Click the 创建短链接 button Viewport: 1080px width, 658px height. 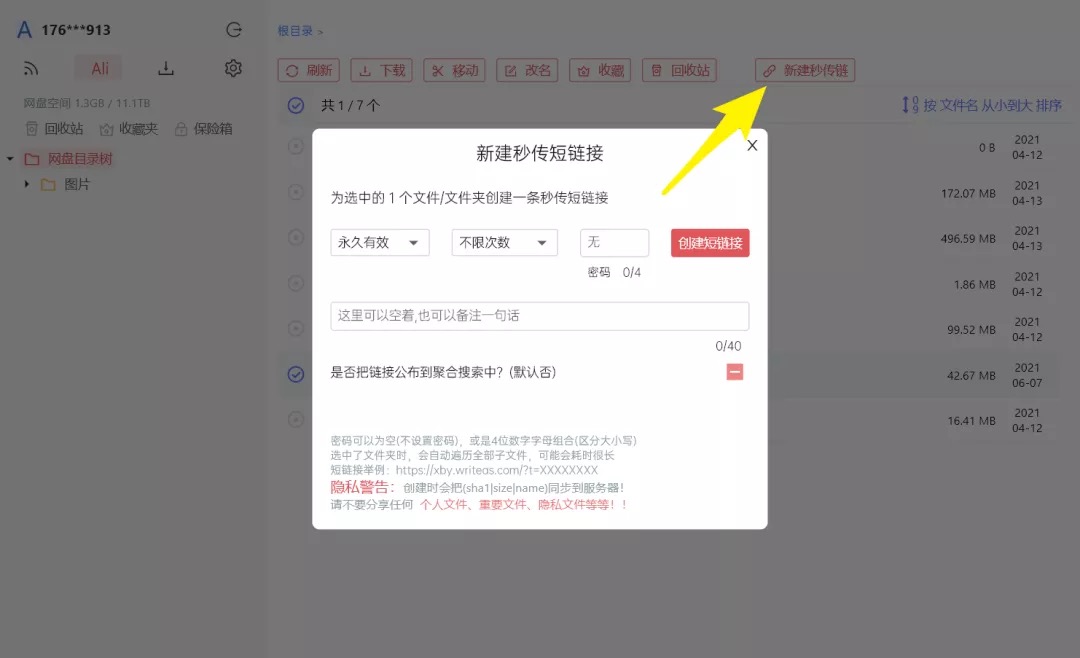coord(710,243)
